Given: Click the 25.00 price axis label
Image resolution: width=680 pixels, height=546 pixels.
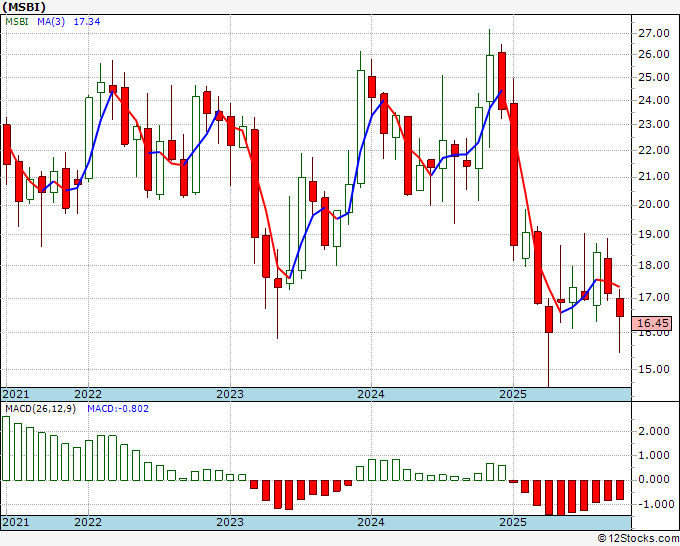Looking at the screenshot, I should tap(654, 77).
